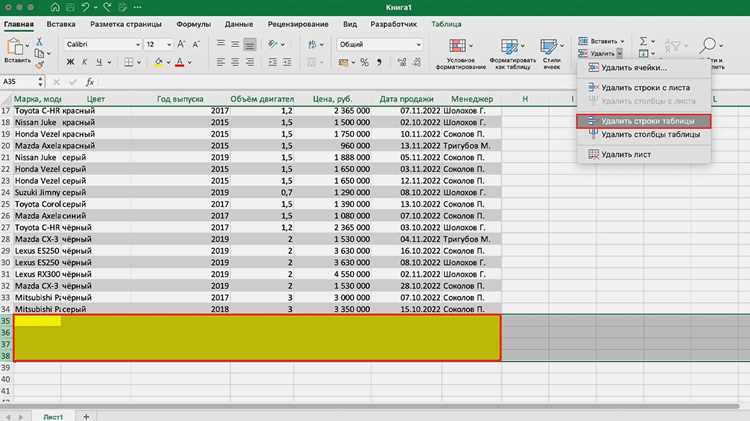The height and width of the screenshot is (421, 750).
Task: Expand the Вставить cells dropdown arrow
Action: (622, 42)
